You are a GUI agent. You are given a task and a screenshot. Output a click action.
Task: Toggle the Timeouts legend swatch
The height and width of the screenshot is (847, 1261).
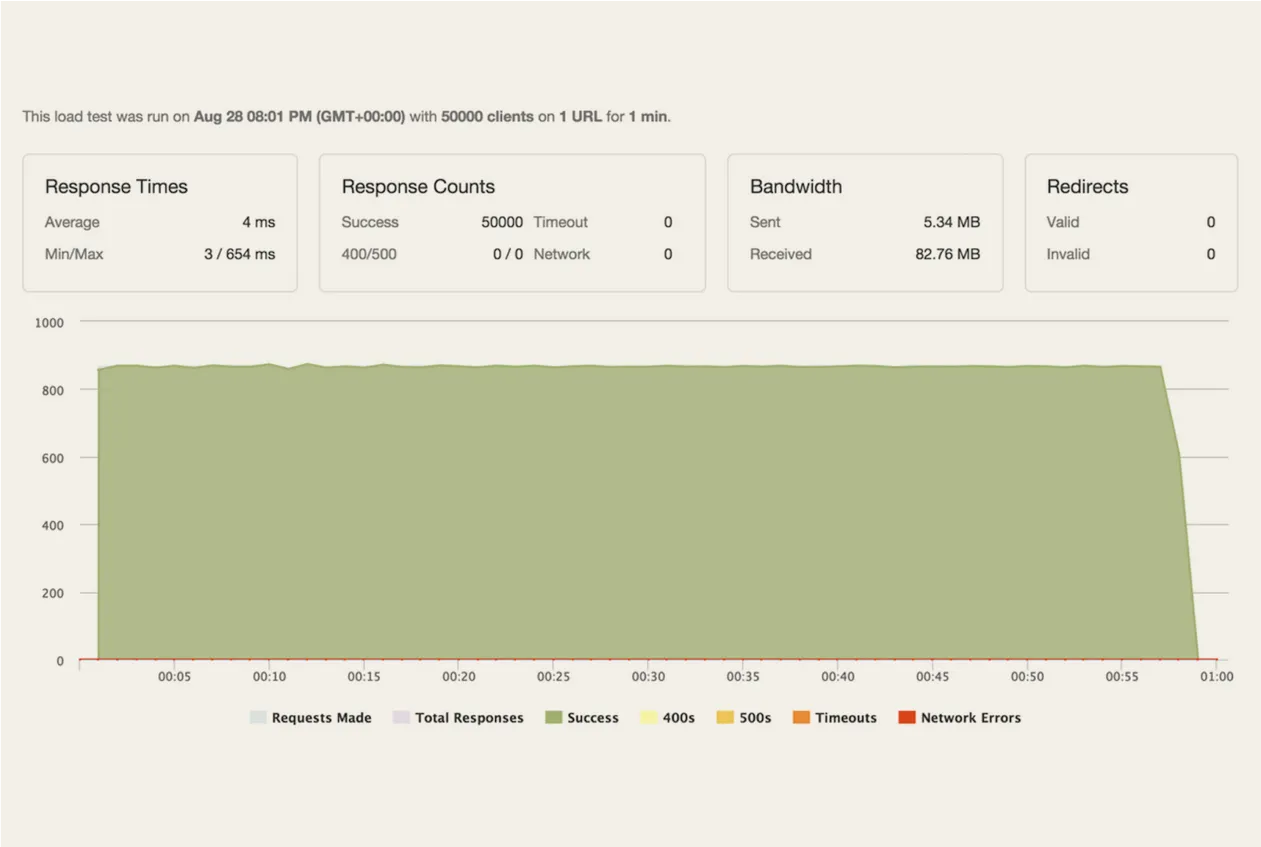801,717
